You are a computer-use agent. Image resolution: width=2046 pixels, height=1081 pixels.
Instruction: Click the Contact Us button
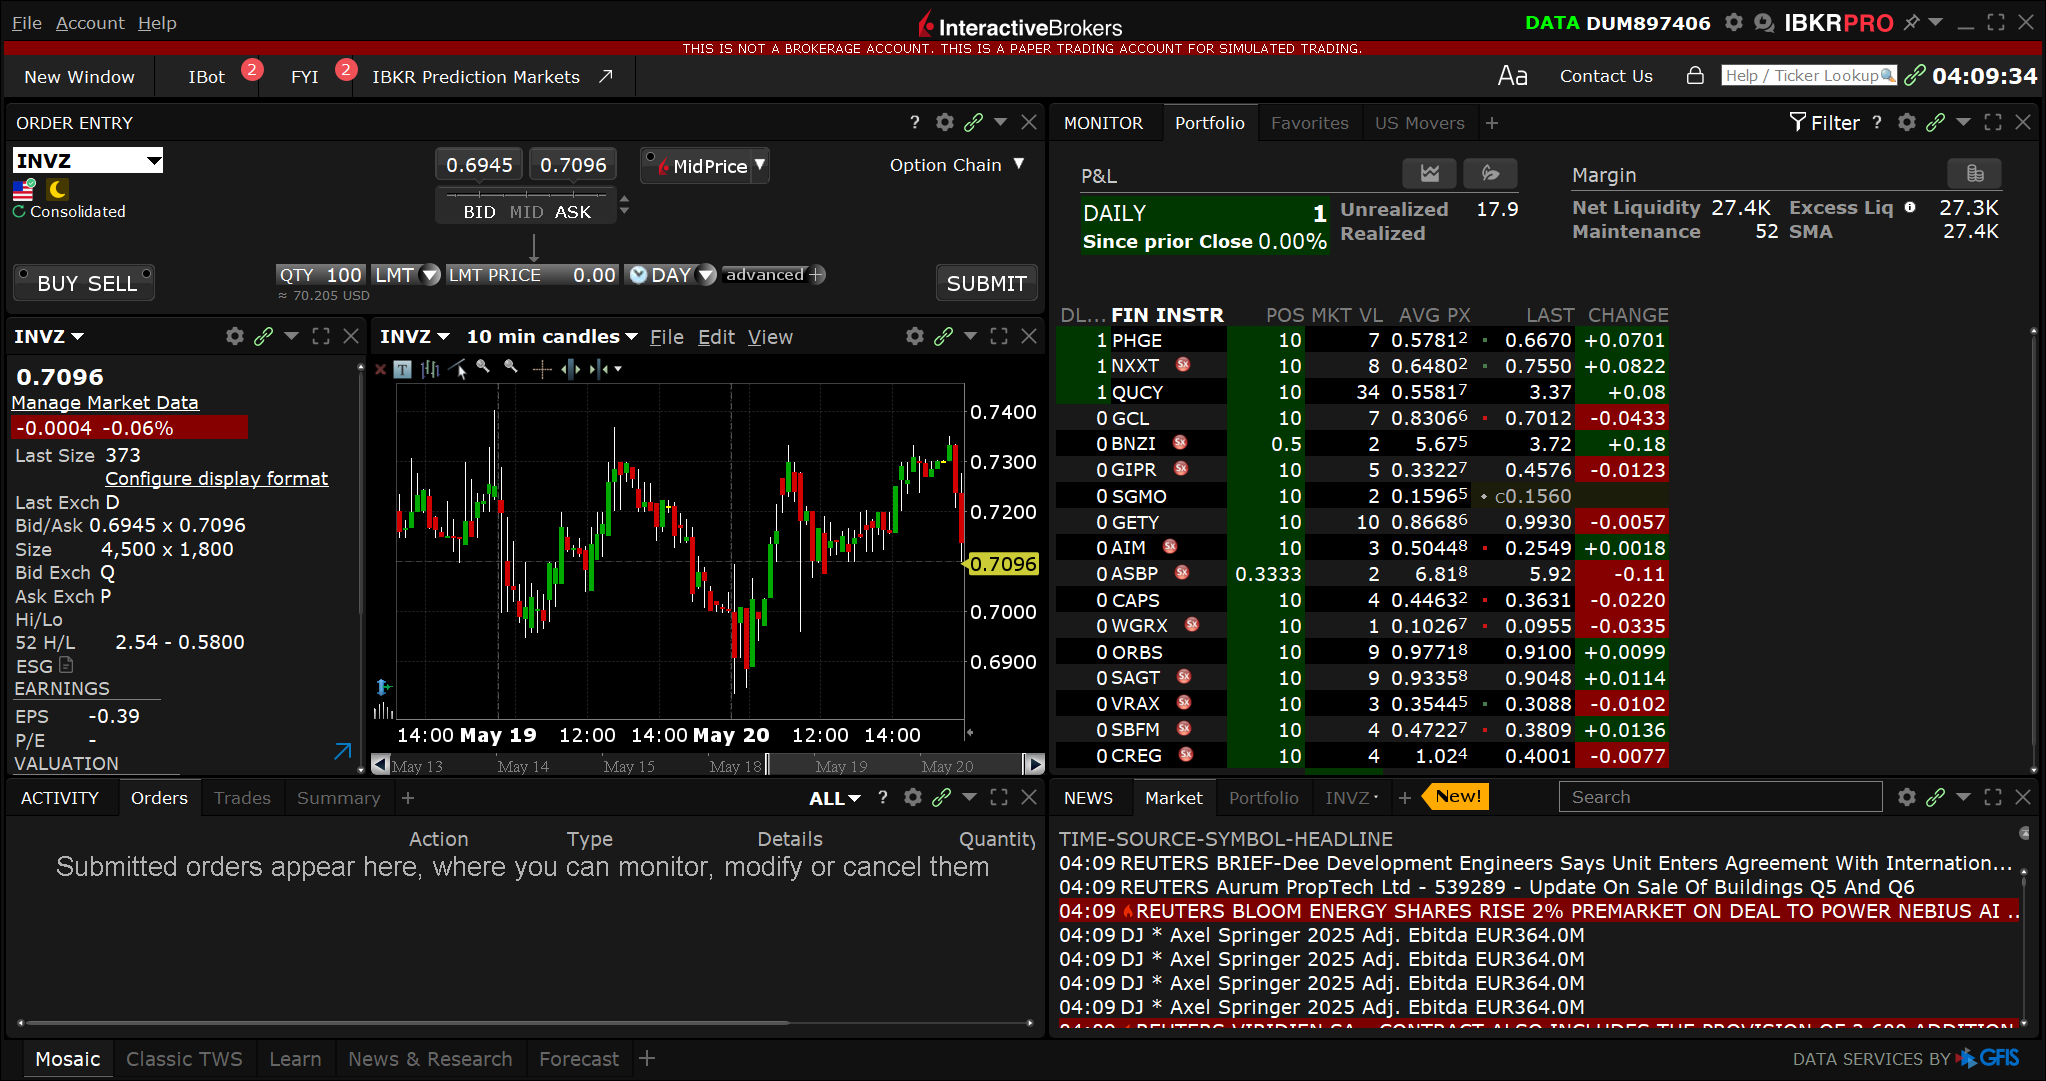1606,76
